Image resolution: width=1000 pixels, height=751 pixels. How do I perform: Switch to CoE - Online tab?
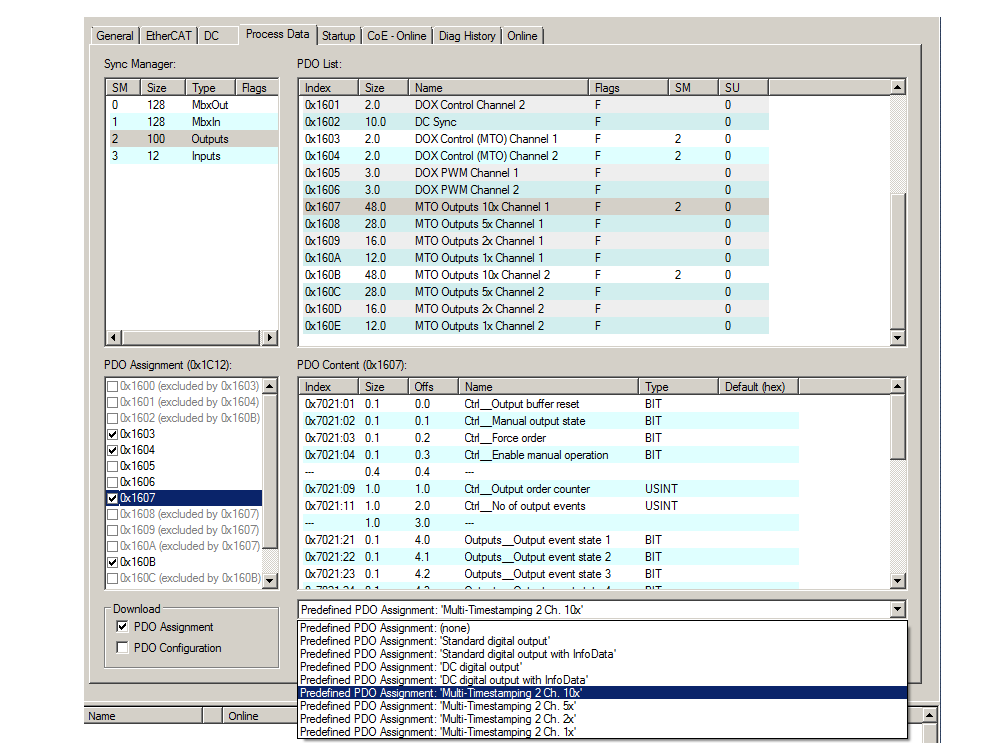pos(397,36)
